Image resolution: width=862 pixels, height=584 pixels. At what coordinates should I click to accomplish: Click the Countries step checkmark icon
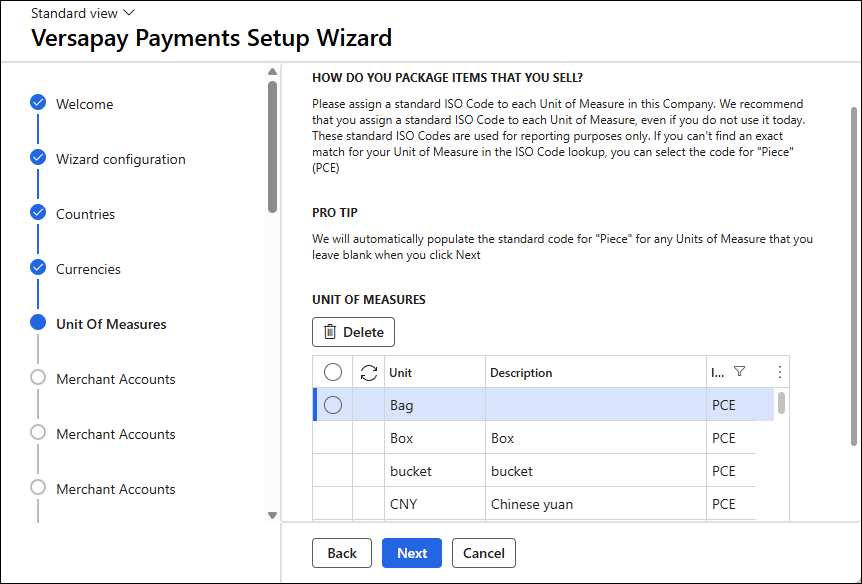[38, 212]
